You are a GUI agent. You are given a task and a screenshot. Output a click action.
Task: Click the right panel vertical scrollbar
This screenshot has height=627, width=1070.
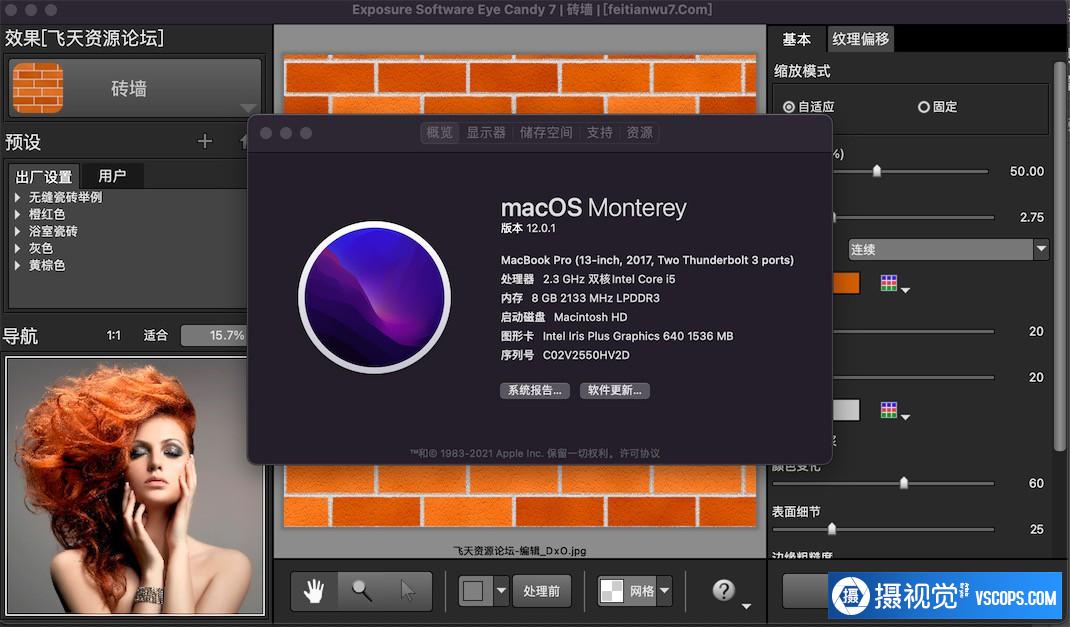(x=1059, y=256)
